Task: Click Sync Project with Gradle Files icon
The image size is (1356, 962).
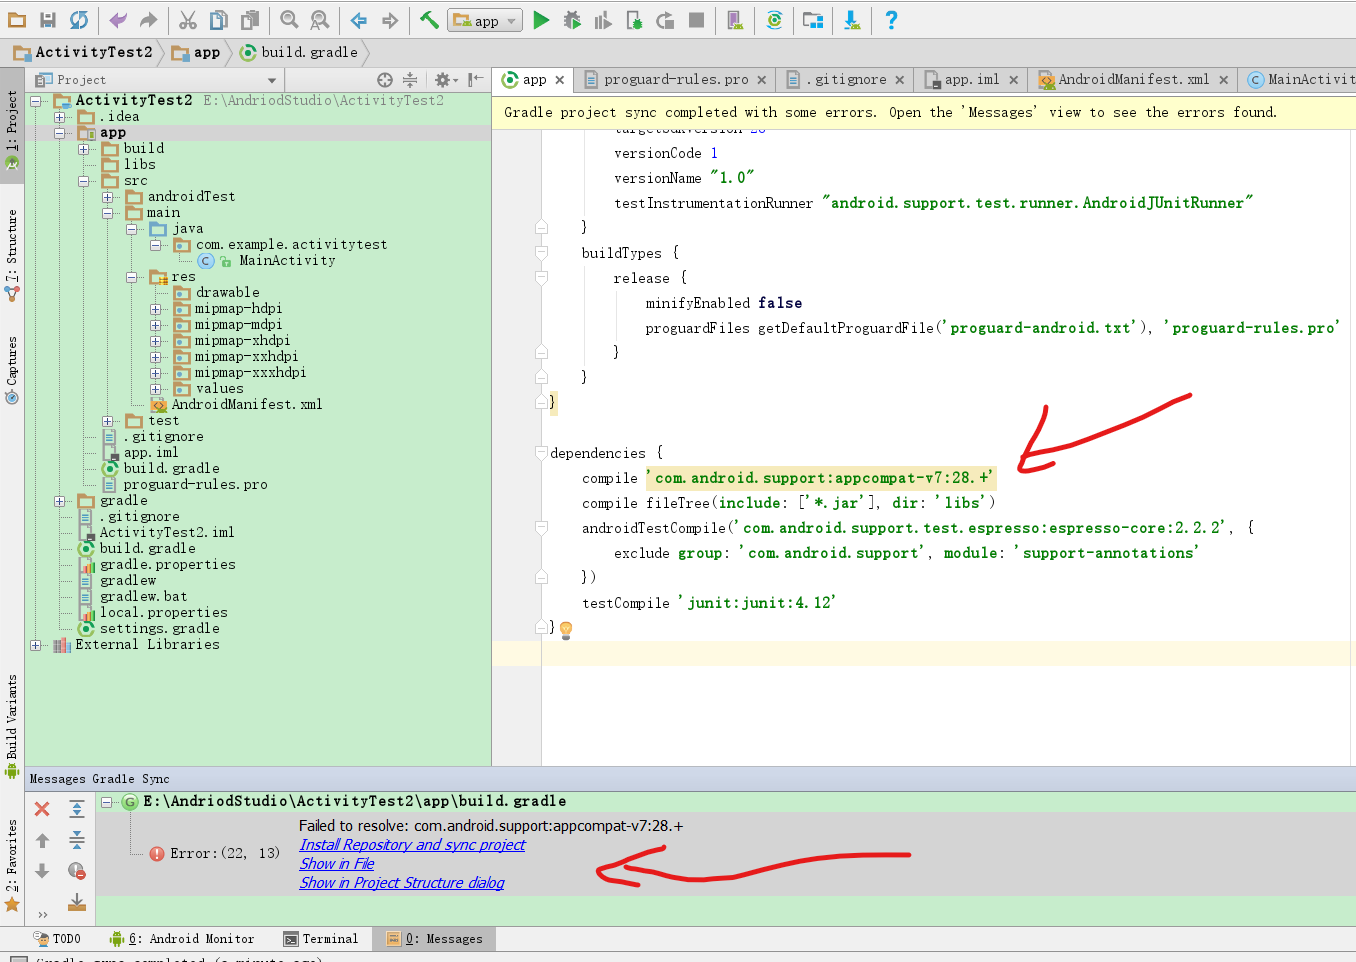Action: point(774,20)
